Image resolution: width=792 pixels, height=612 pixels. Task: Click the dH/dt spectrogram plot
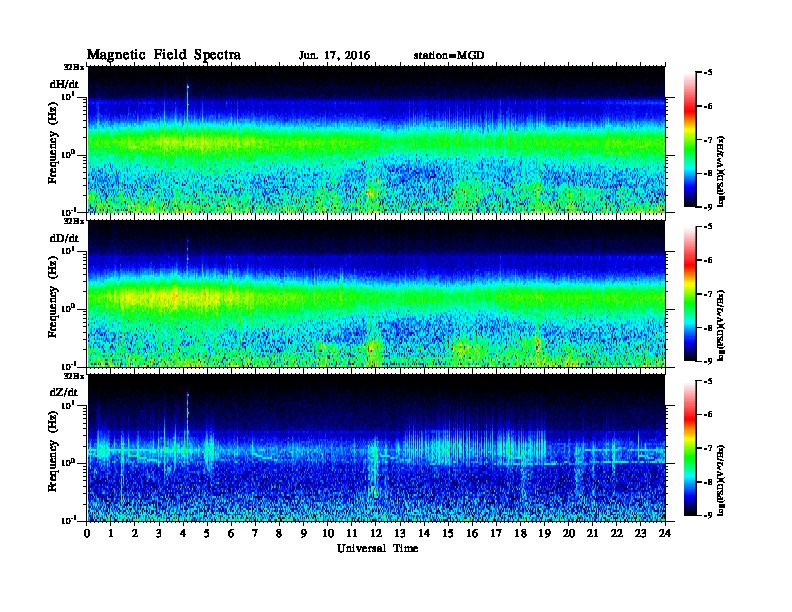pyautogui.click(x=377, y=139)
